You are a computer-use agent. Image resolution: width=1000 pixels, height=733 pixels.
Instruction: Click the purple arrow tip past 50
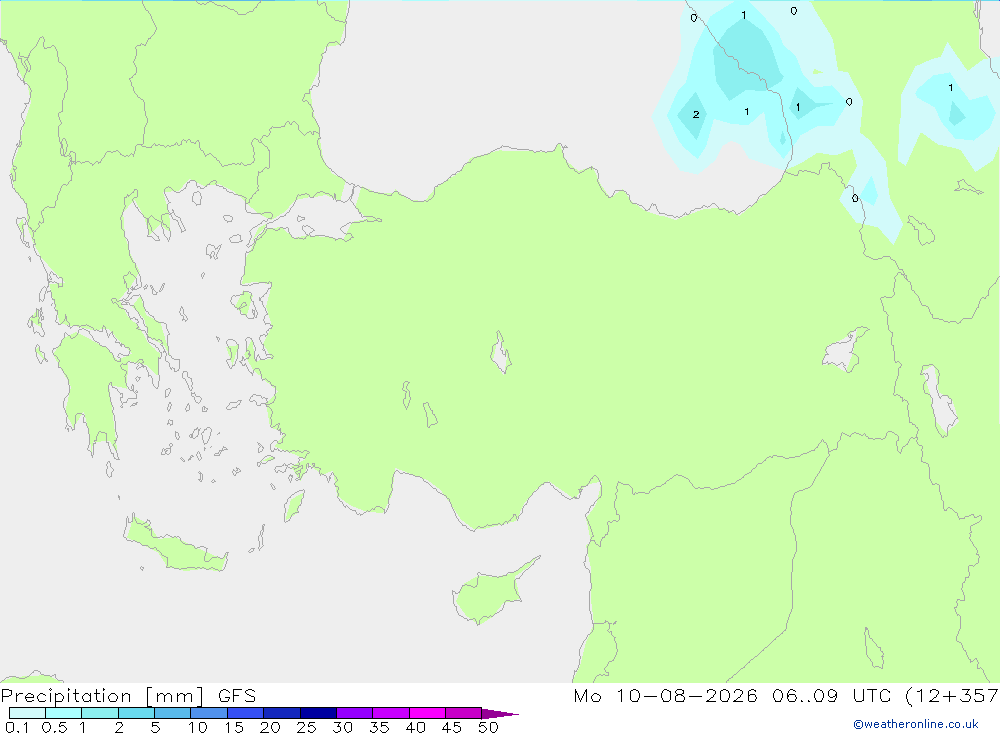pyautogui.click(x=500, y=713)
